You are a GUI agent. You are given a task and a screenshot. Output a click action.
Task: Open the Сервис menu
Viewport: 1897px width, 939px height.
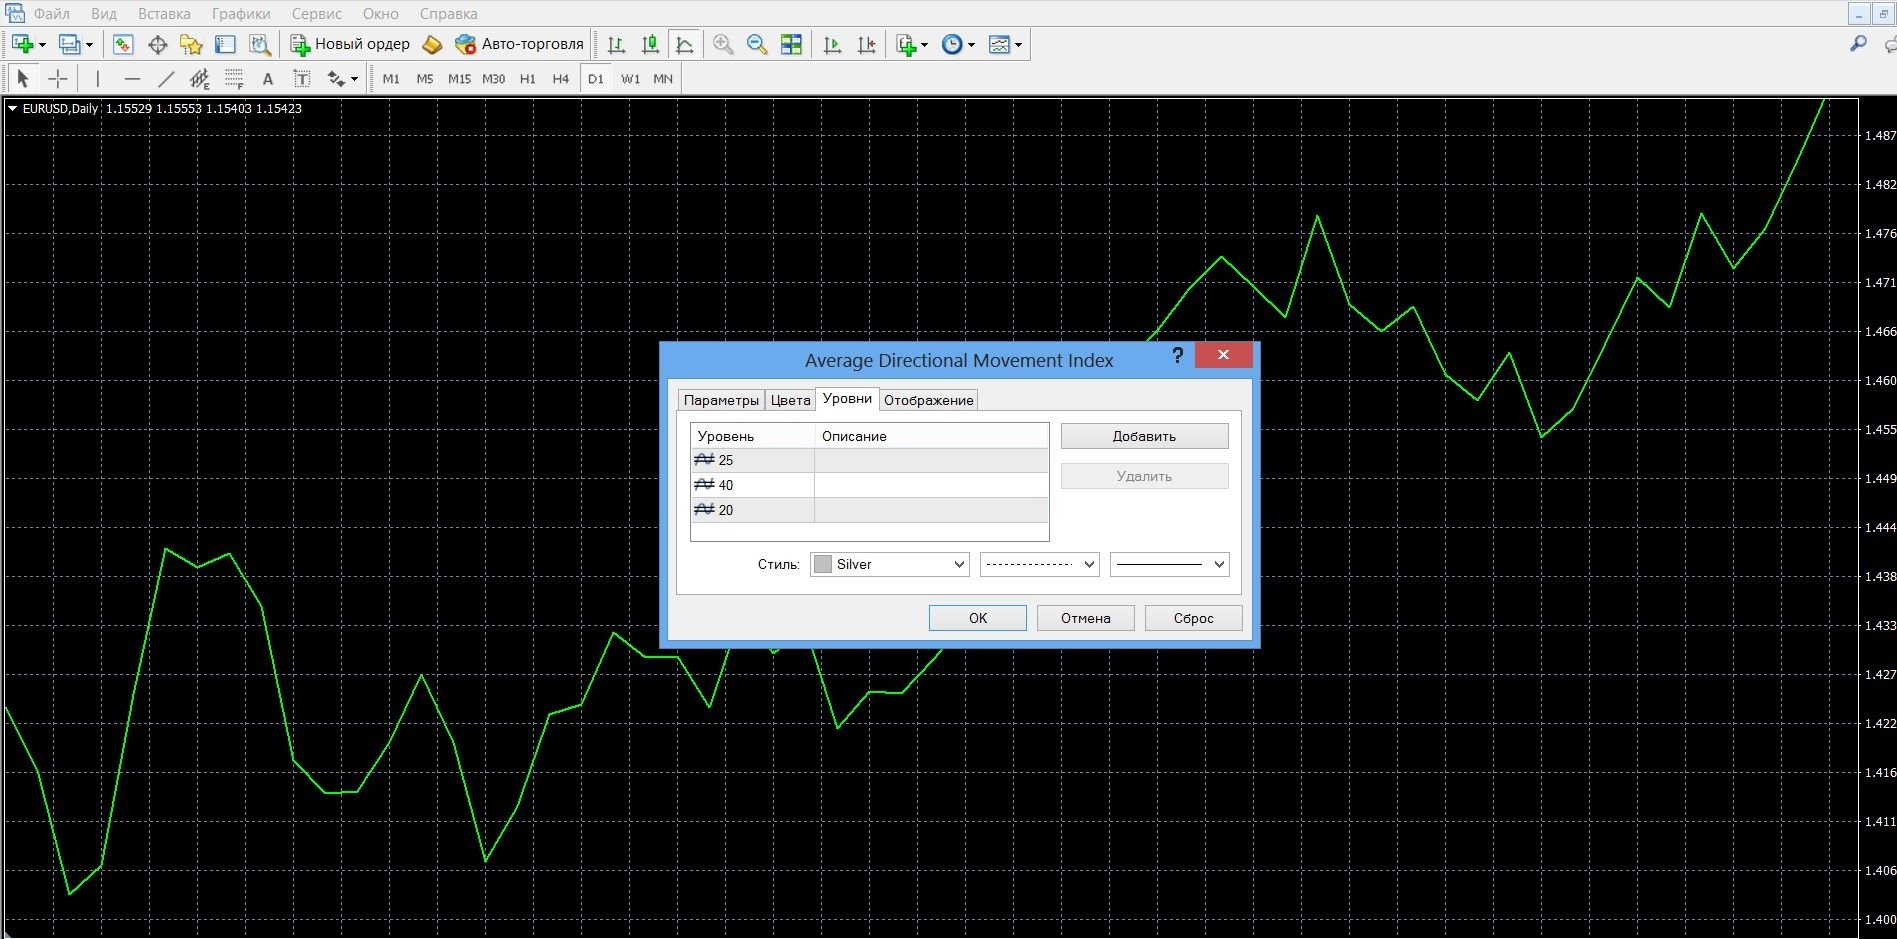pos(317,13)
